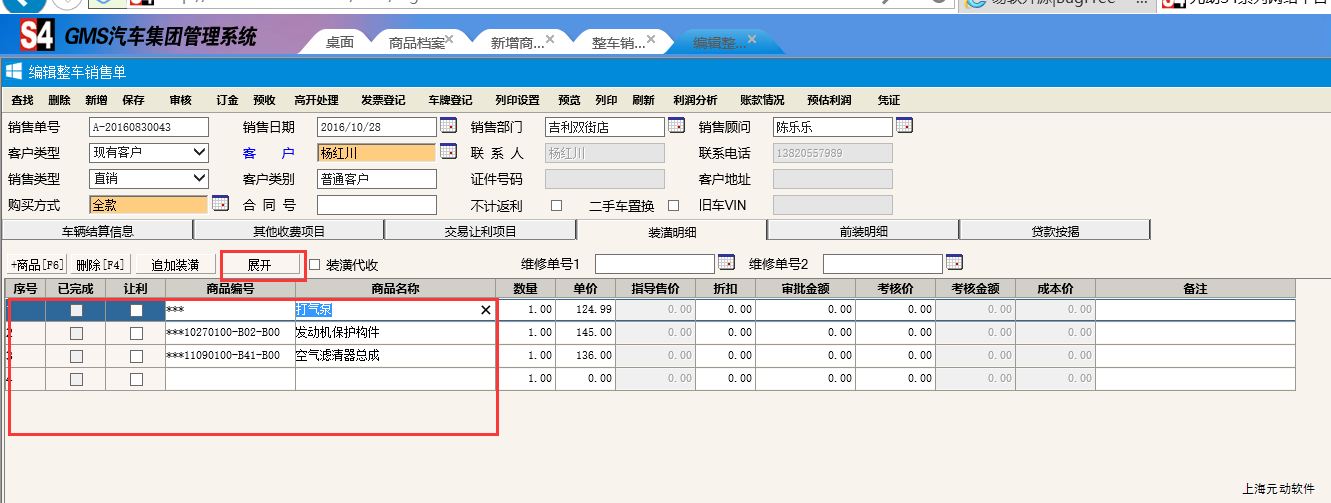Check the 不计返利 checkbox
Image resolution: width=1331 pixels, height=503 pixels.
click(x=557, y=205)
